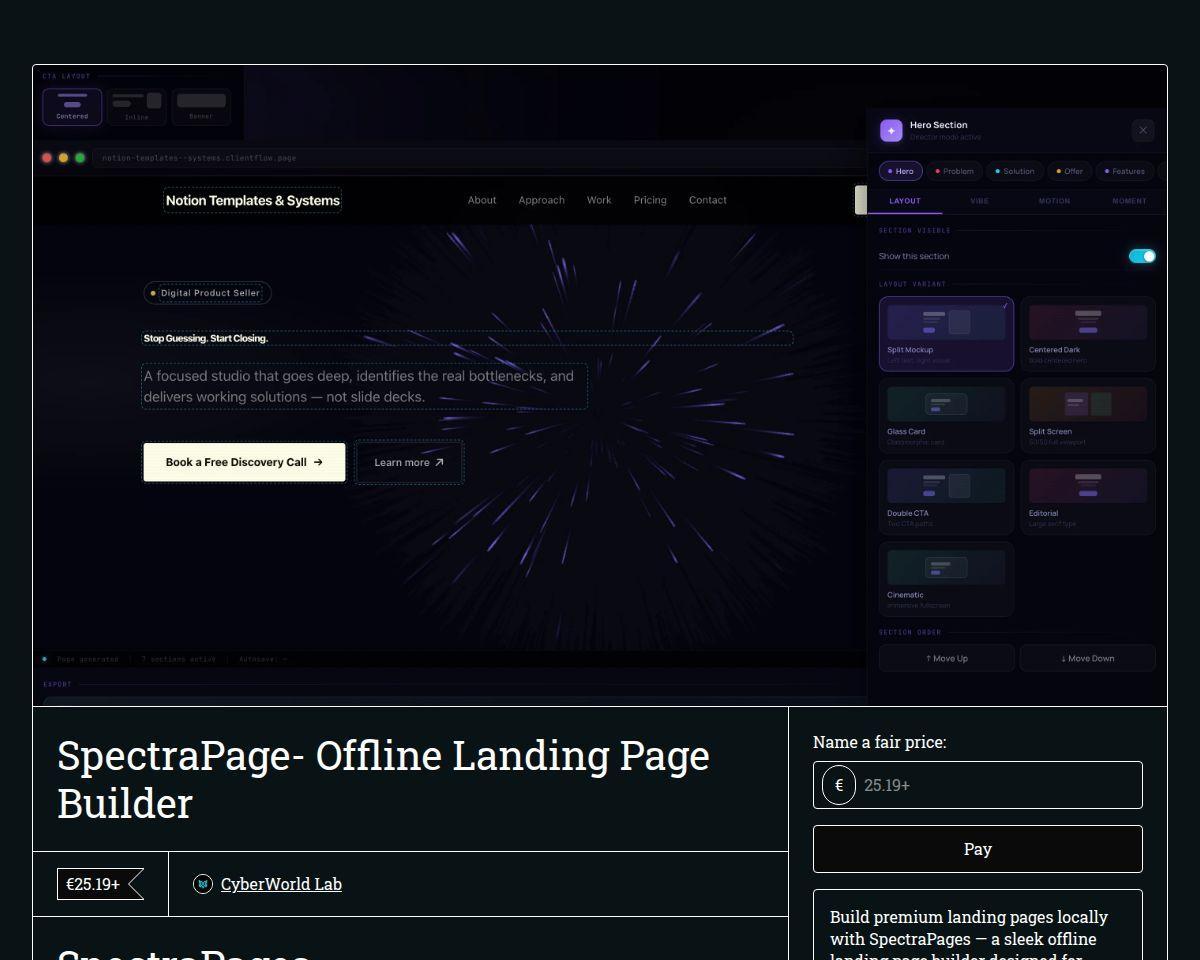Open the CyberWorld Lab seller link
The width and height of the screenshot is (1200, 960).
[x=281, y=884]
